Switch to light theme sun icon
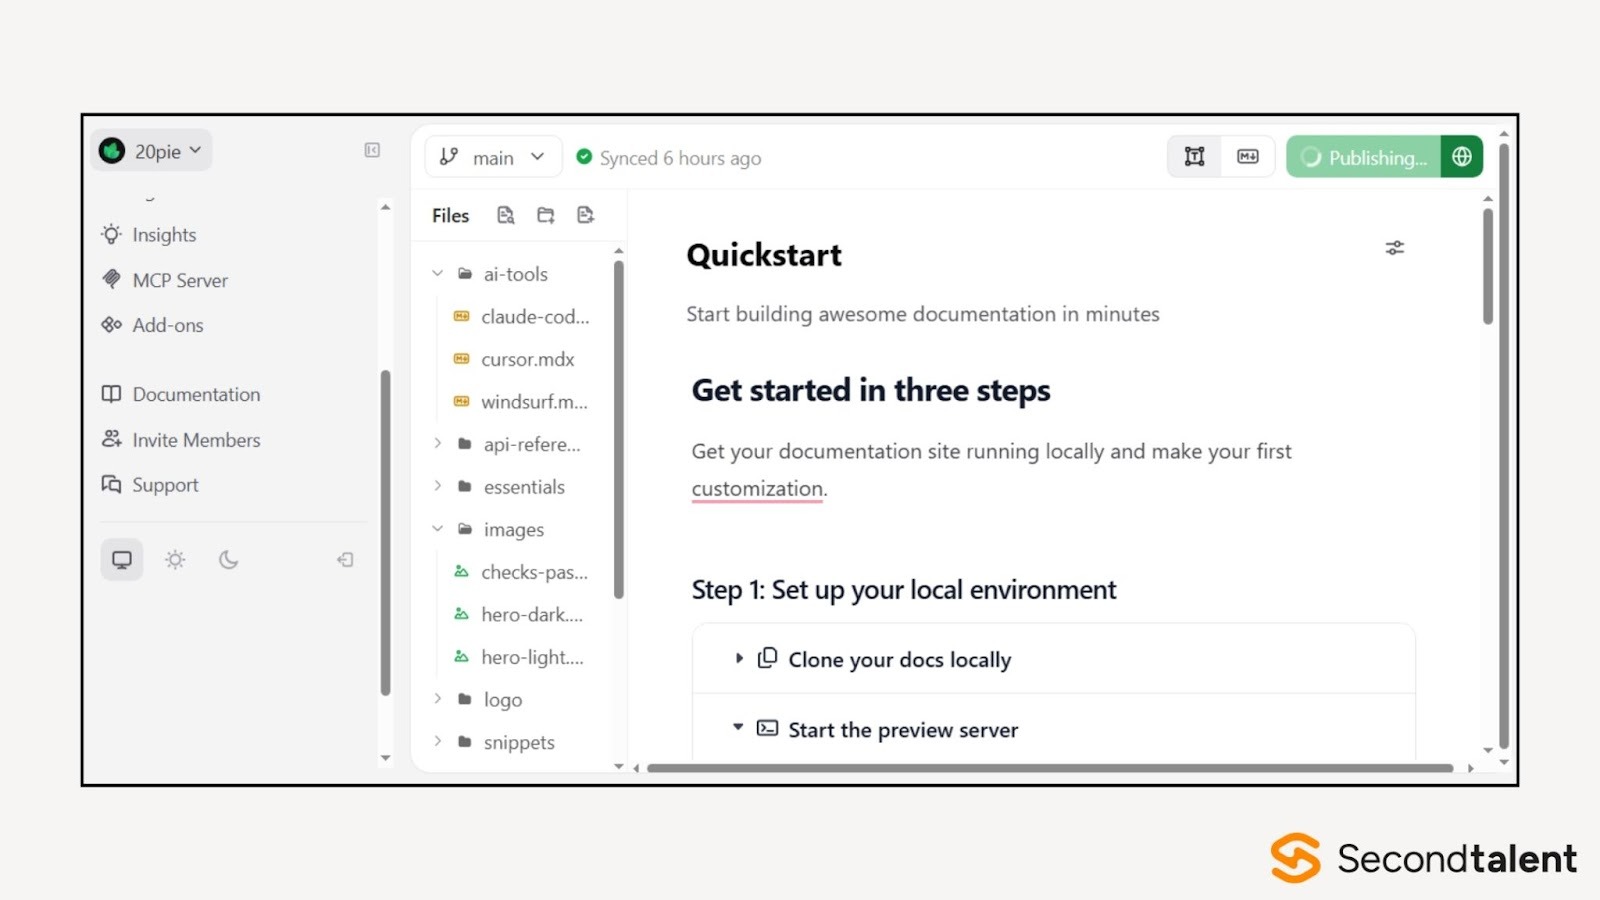 click(x=175, y=560)
